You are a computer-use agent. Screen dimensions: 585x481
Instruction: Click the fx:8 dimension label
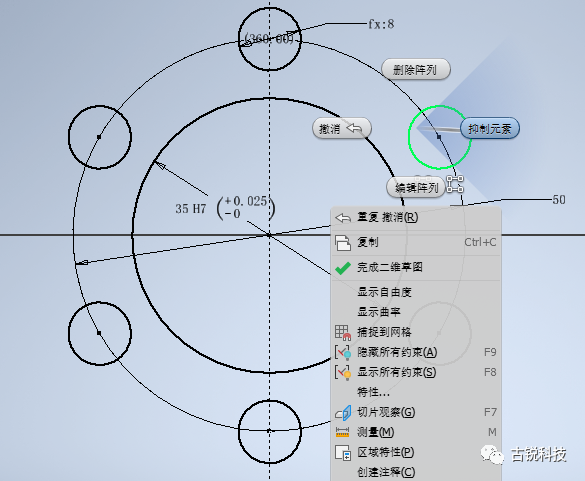click(381, 24)
